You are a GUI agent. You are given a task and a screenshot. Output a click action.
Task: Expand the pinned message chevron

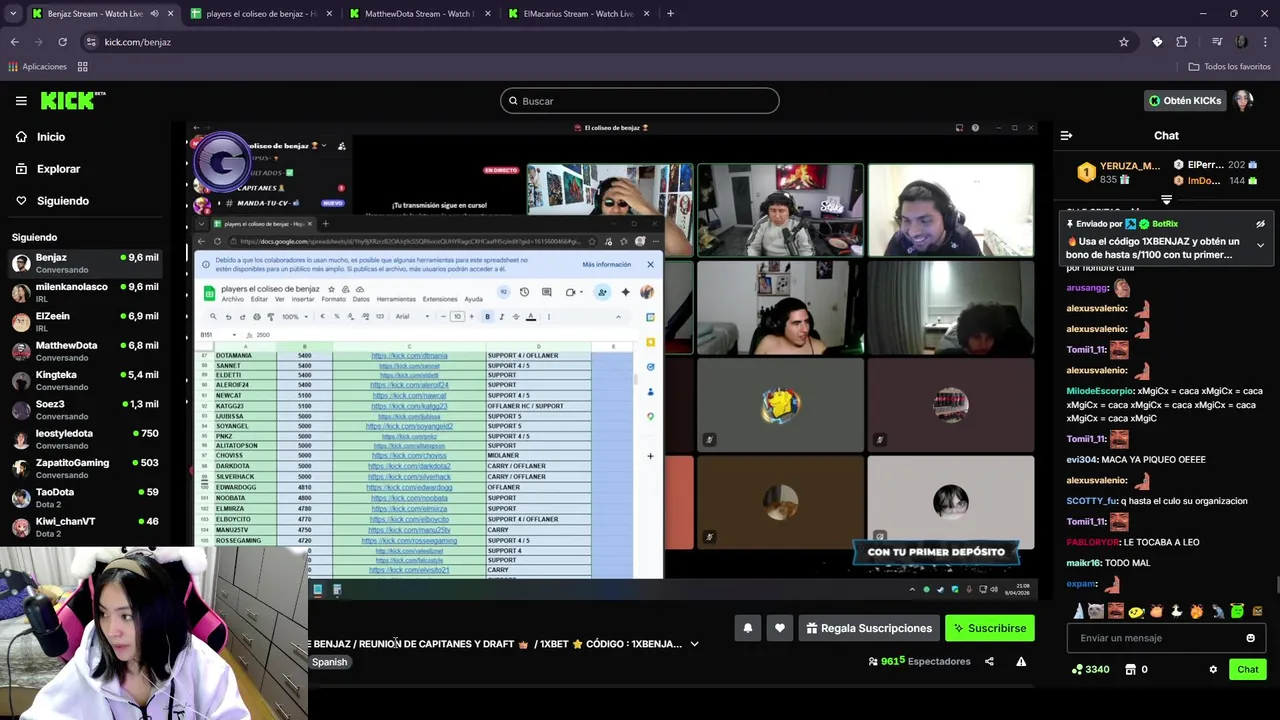[x=1260, y=245]
